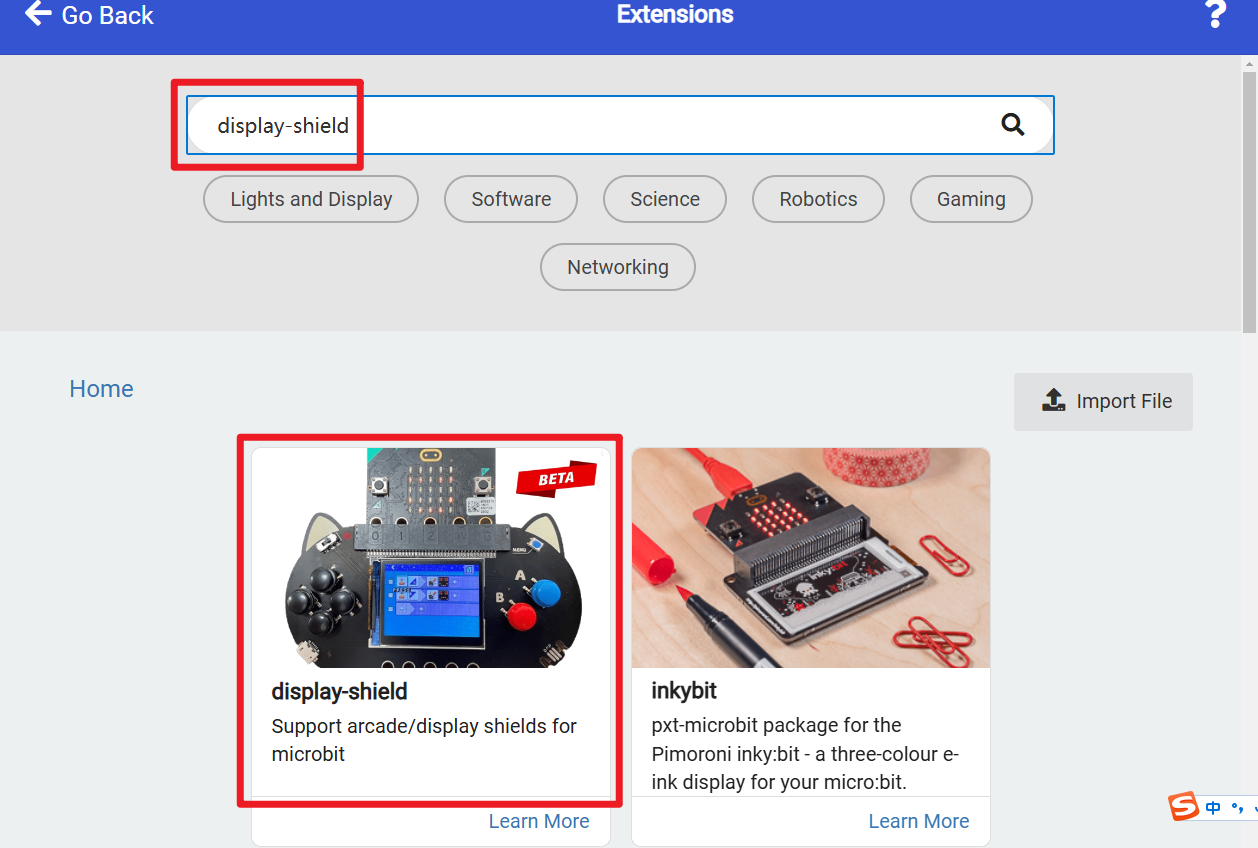Toggle the Chinese input mode indicator
Screen dimensions: 1258x848
[x=1213, y=808]
